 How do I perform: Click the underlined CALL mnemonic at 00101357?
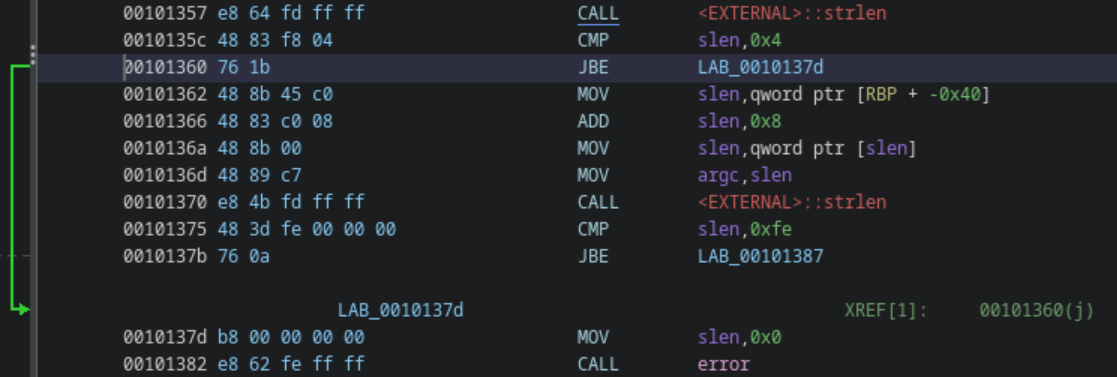tap(598, 14)
